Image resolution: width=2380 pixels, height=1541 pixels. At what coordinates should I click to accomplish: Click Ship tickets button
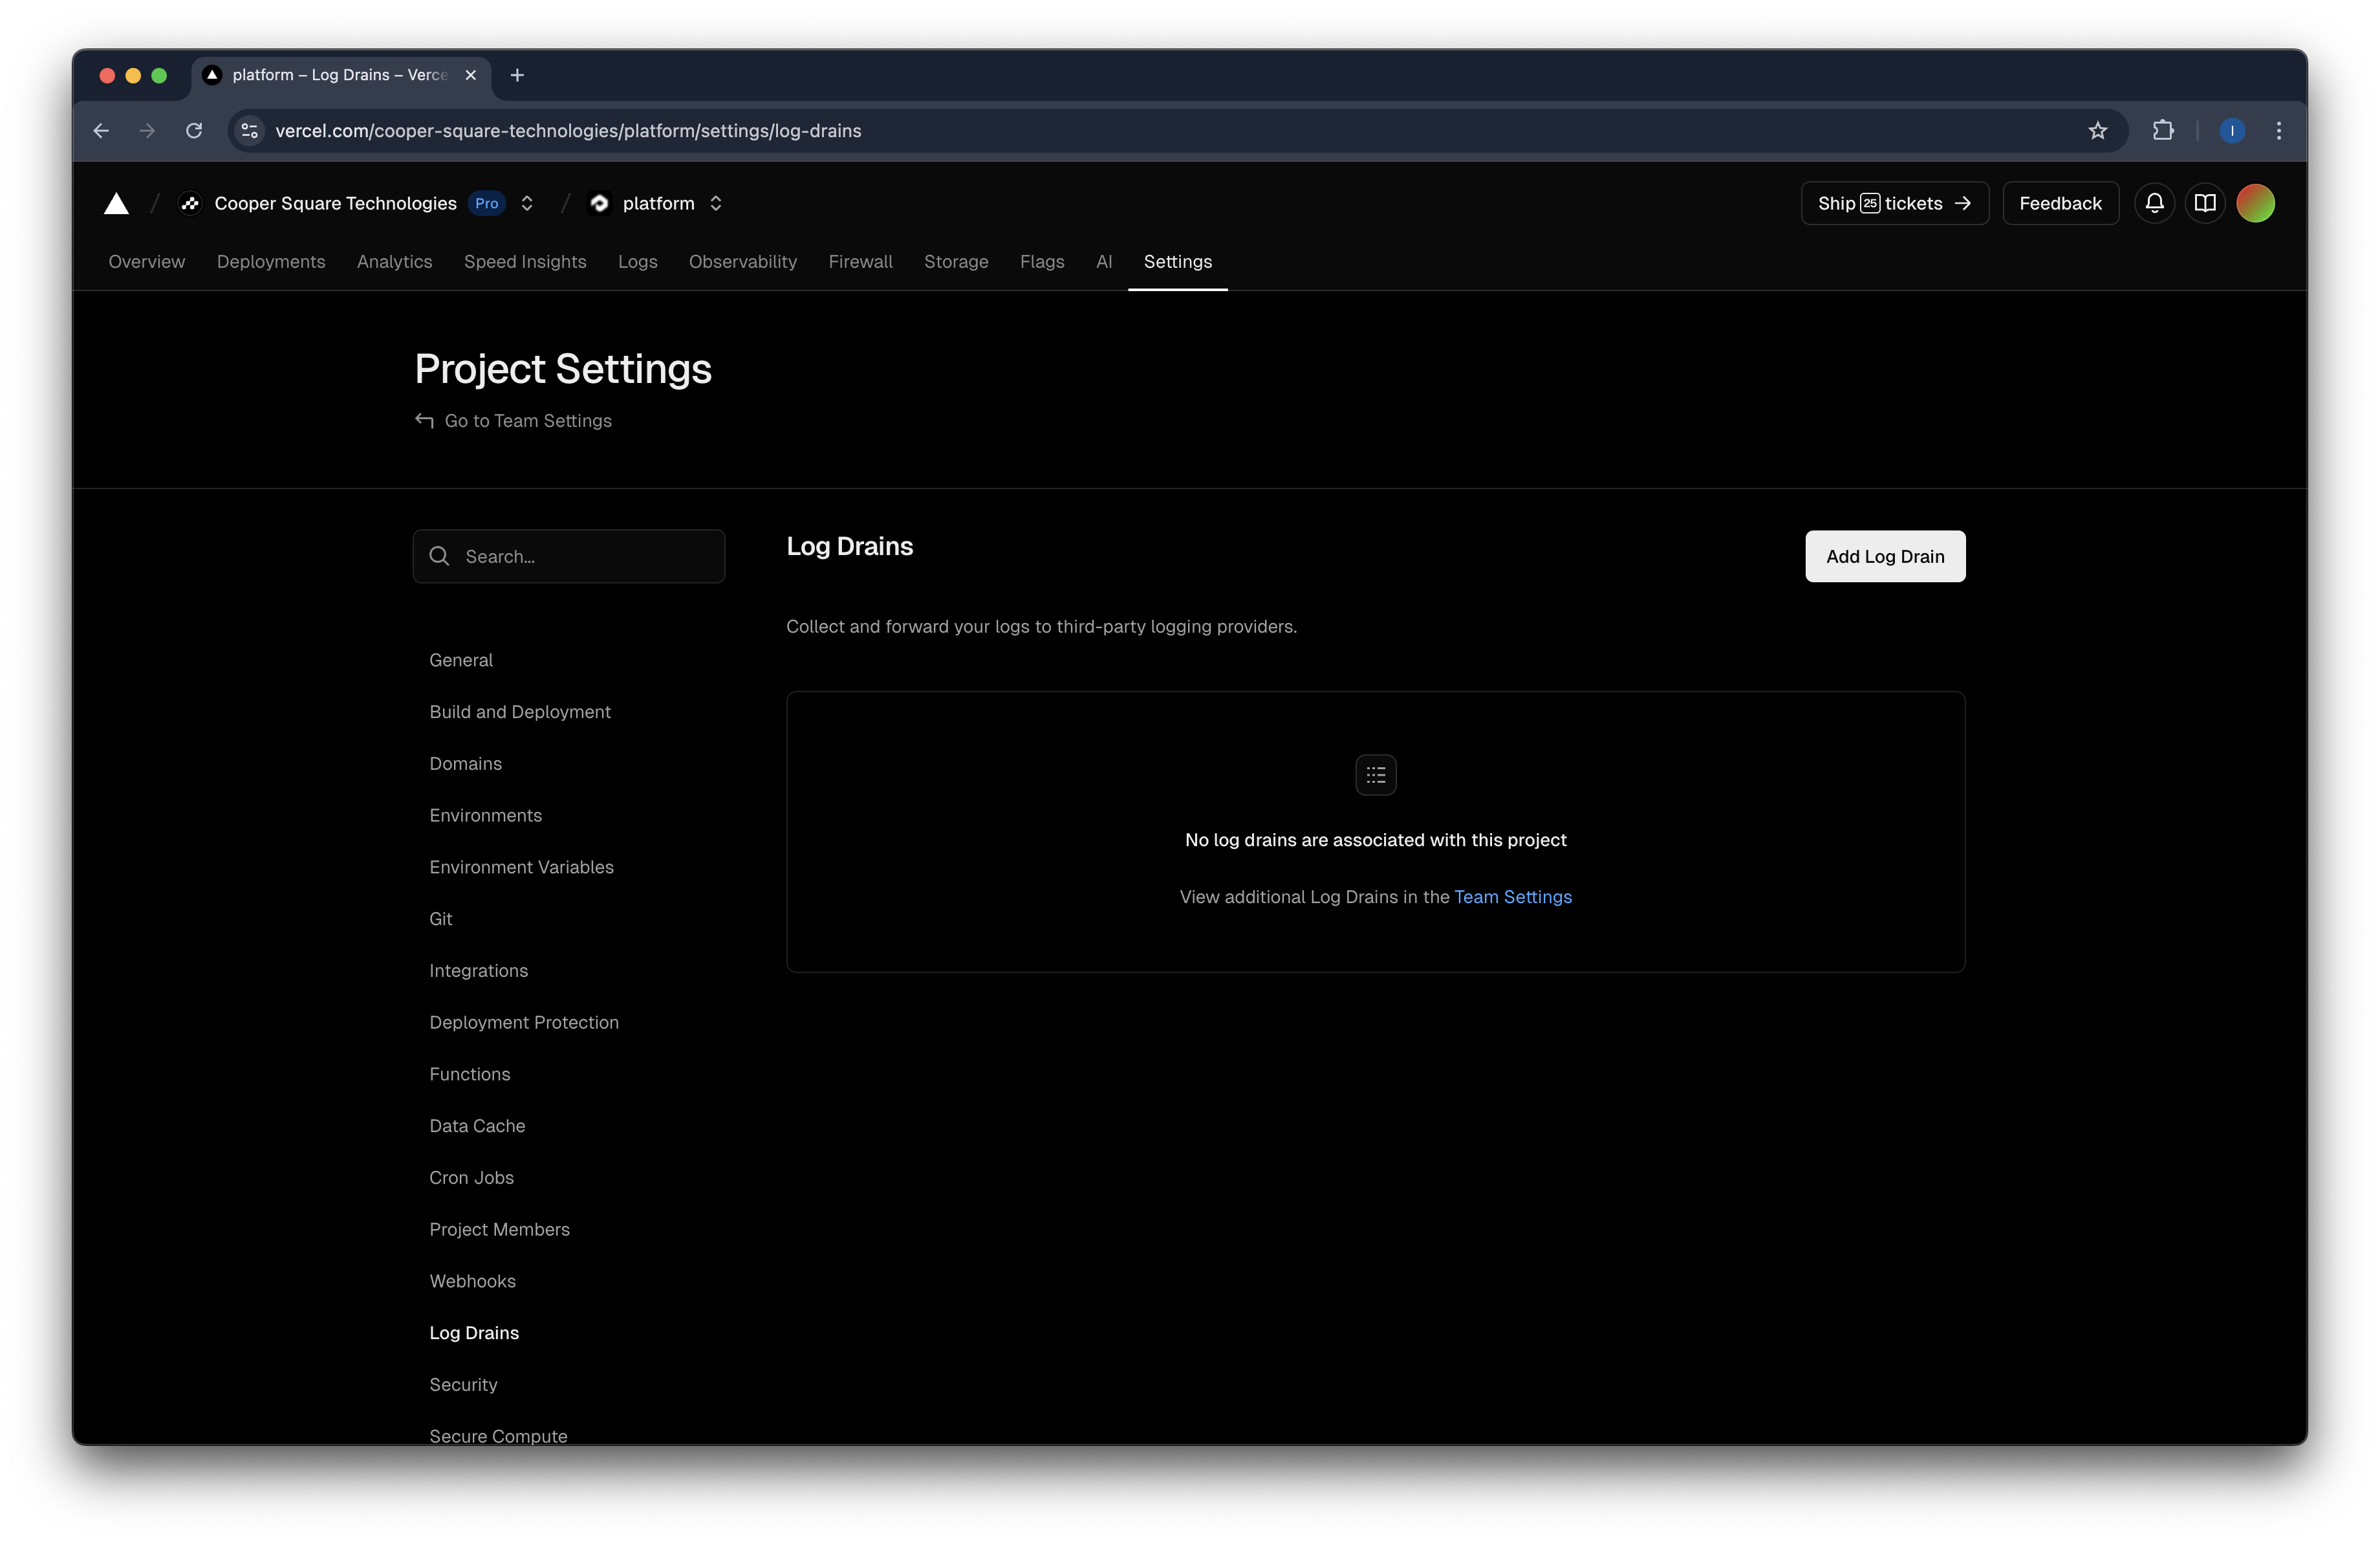[x=1893, y=204]
